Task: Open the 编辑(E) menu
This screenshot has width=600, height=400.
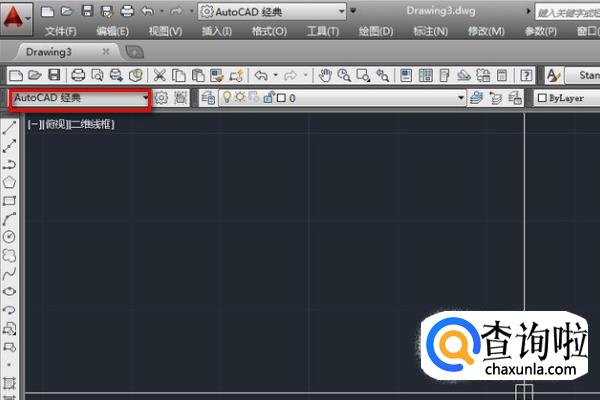Action: click(112, 31)
